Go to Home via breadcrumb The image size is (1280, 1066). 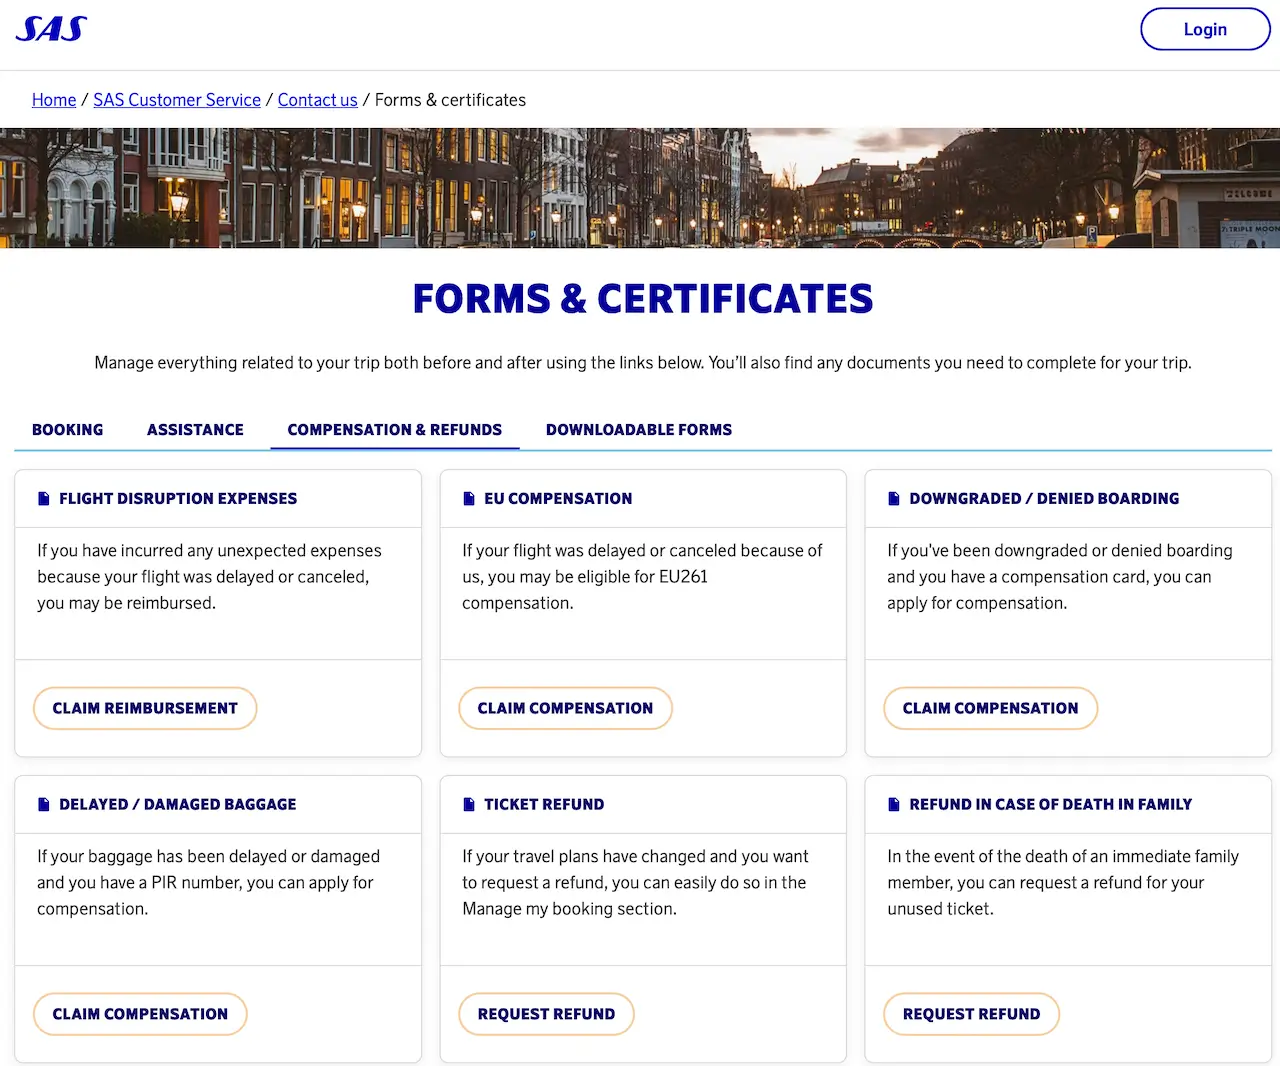(x=54, y=100)
